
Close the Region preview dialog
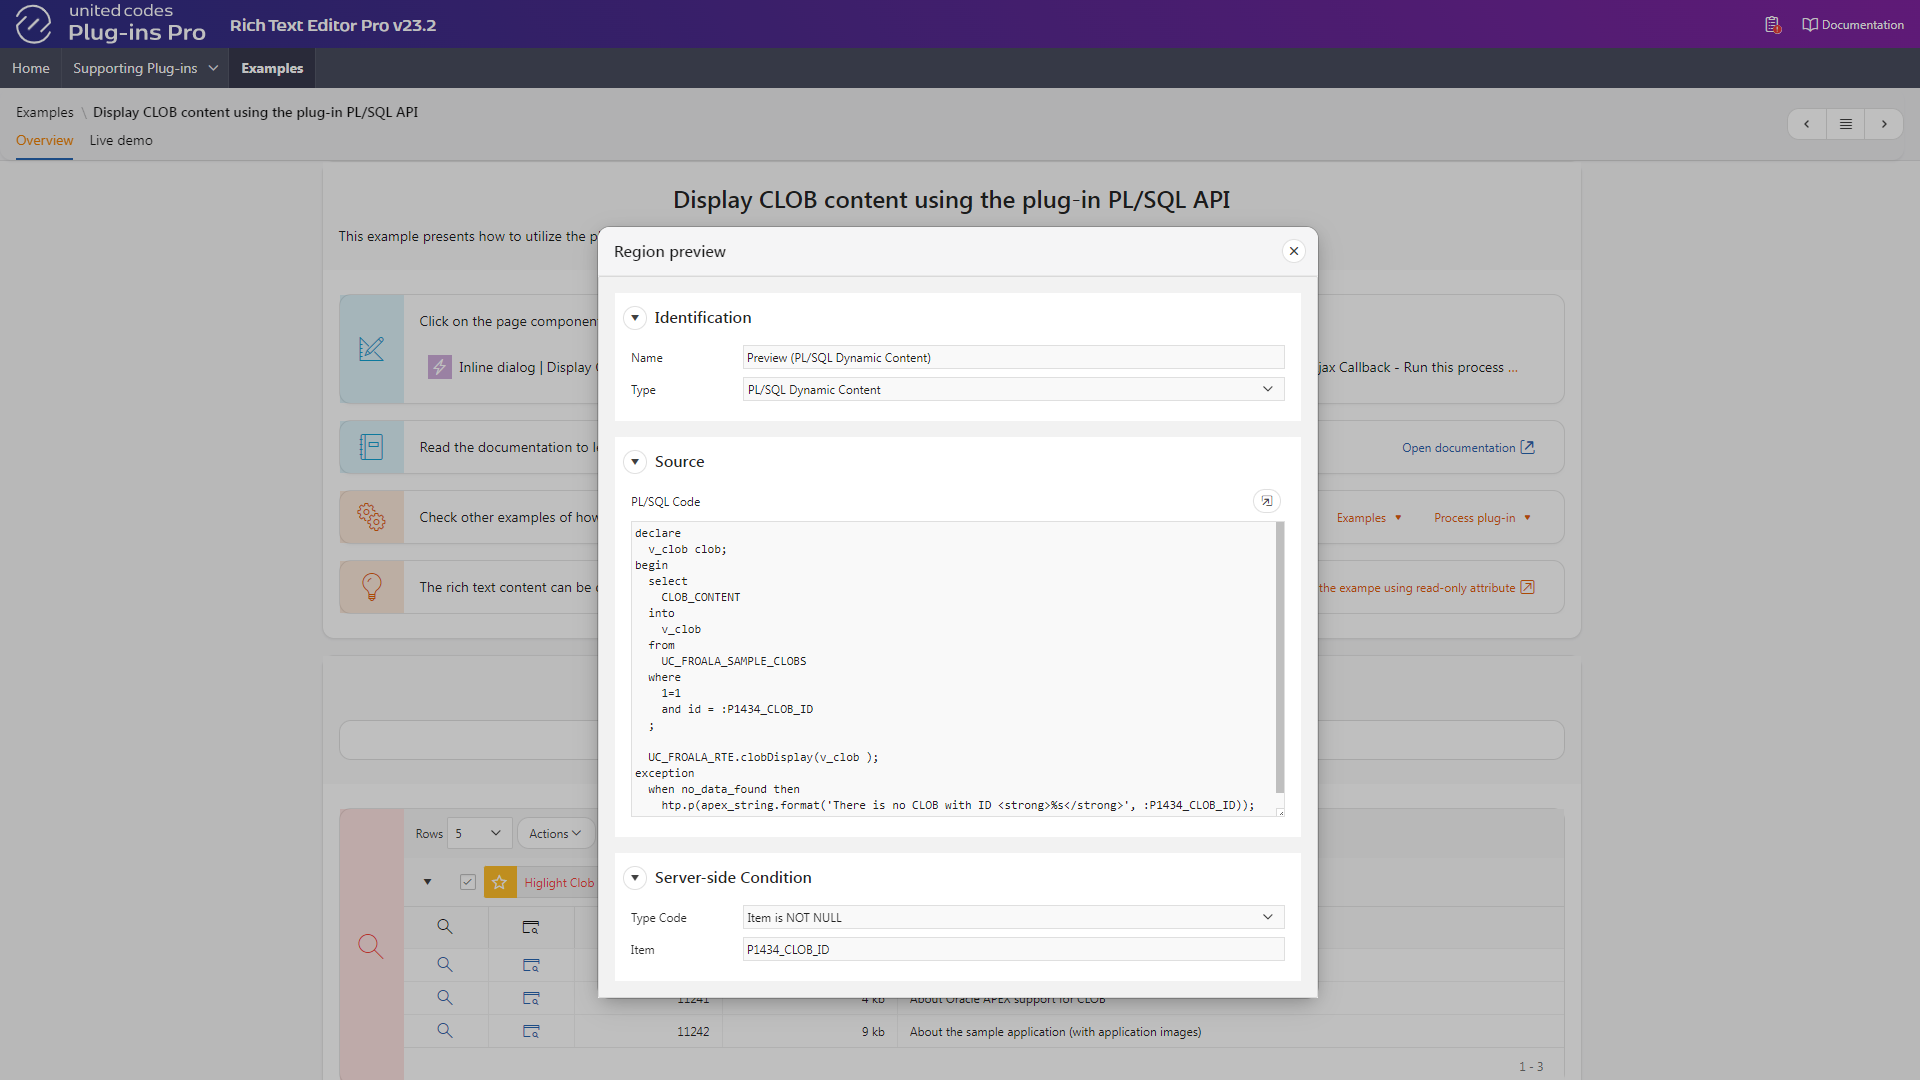coord(1294,251)
